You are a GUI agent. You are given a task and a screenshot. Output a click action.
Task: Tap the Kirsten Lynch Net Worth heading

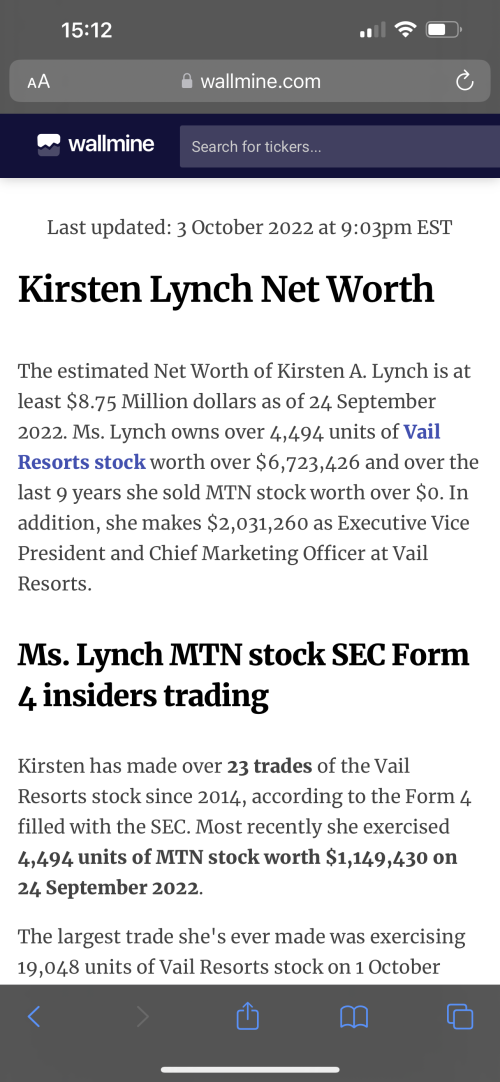pos(226,290)
